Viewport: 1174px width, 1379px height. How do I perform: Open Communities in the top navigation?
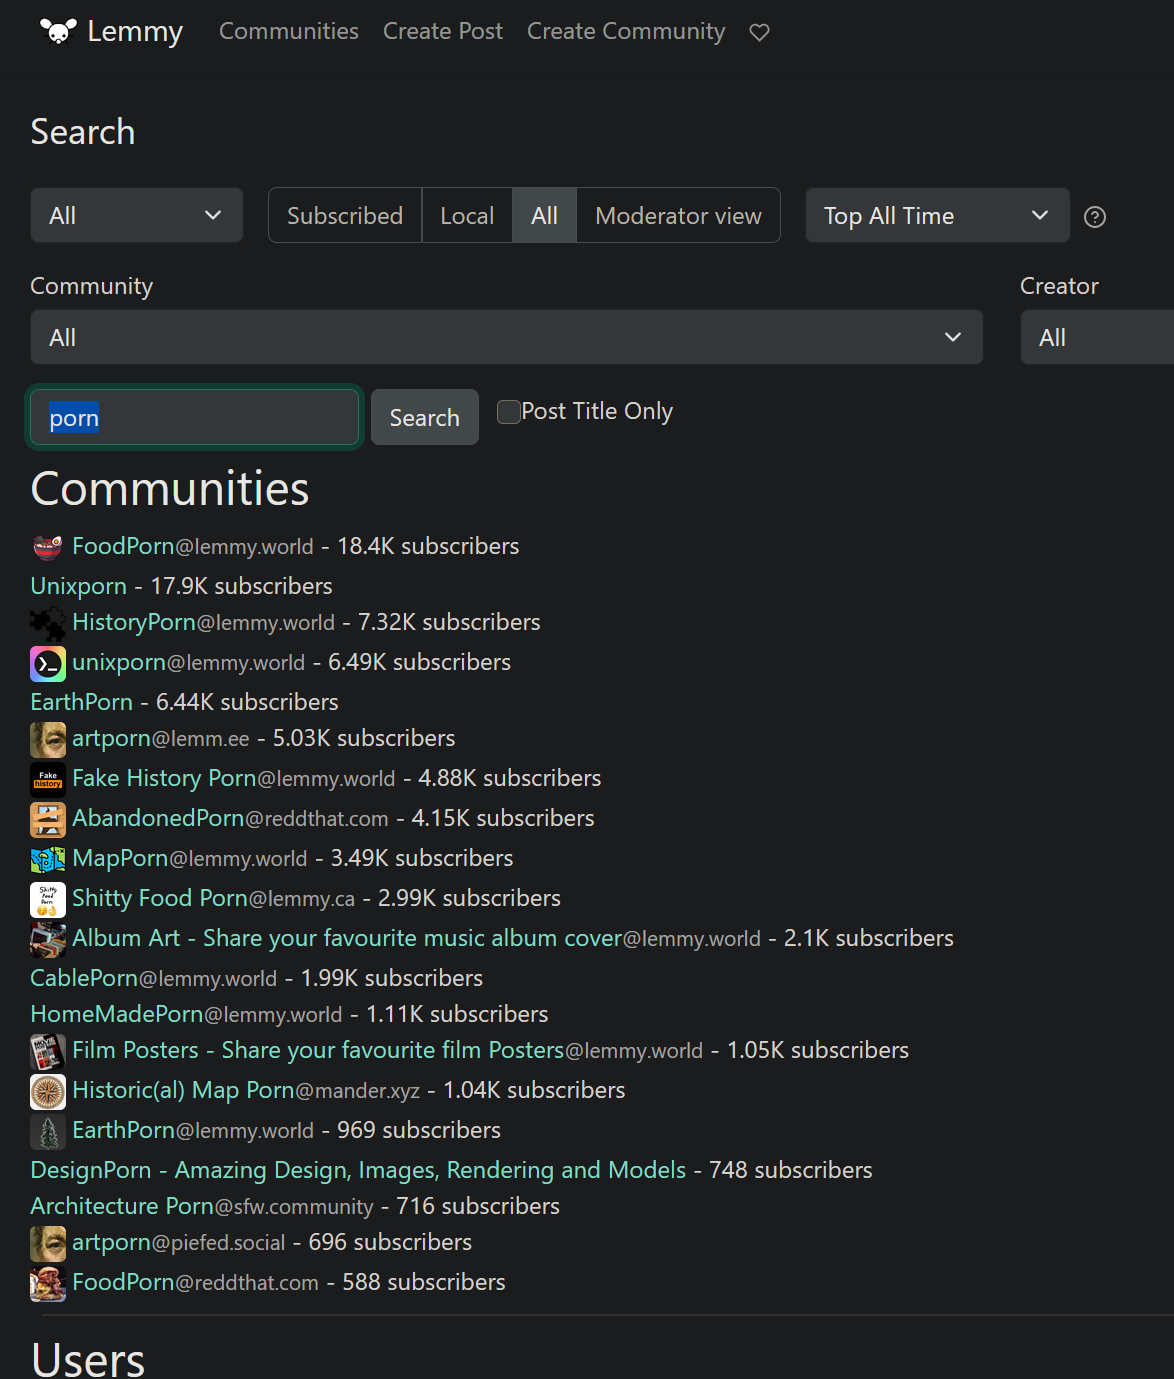289,32
